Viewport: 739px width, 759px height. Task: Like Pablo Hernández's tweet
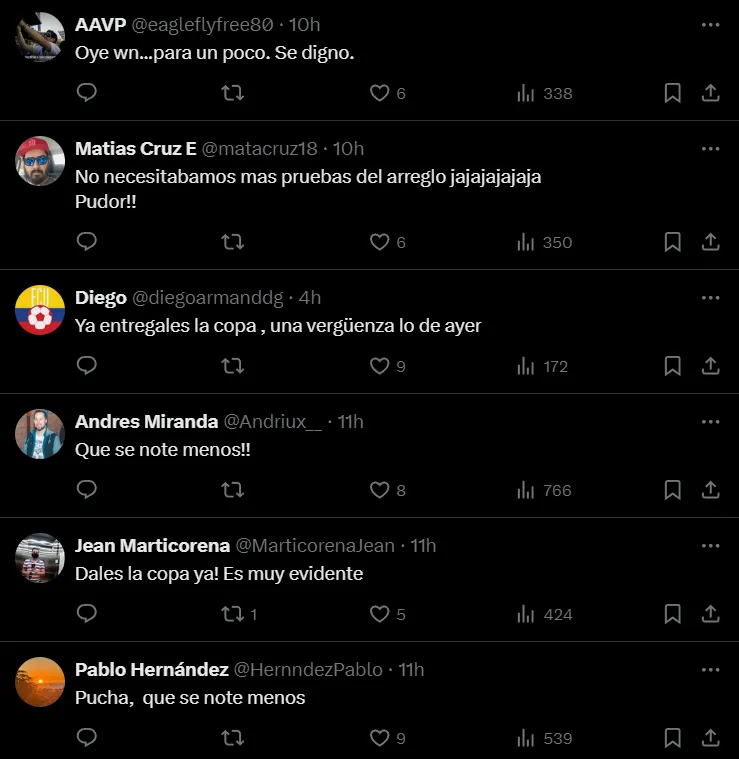point(379,738)
